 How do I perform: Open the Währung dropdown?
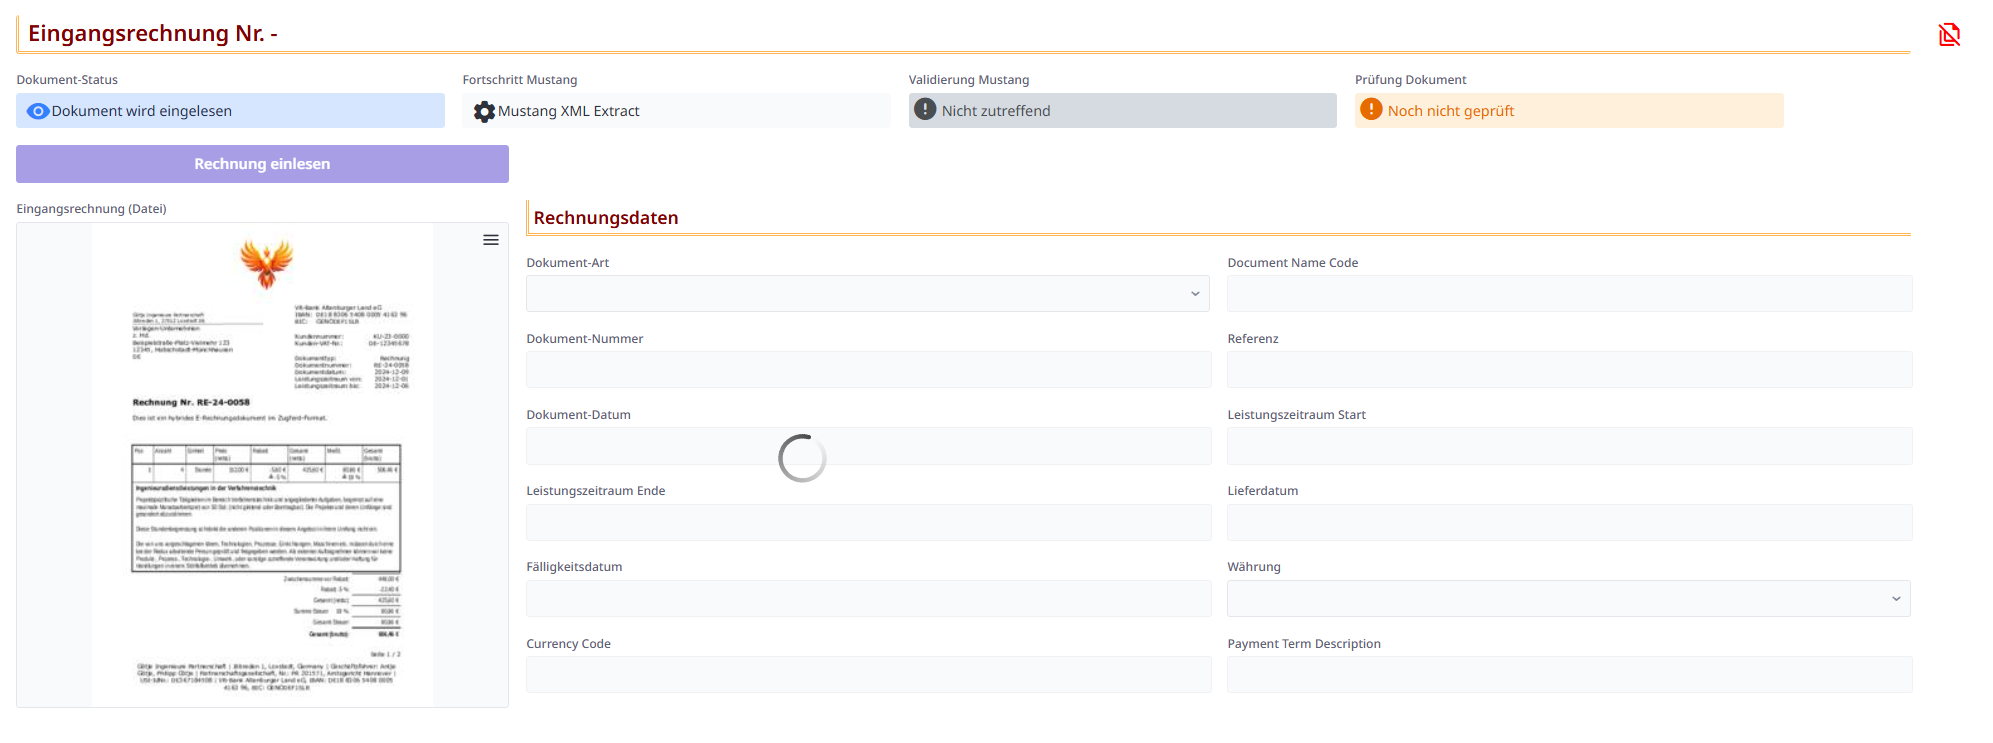(1568, 599)
